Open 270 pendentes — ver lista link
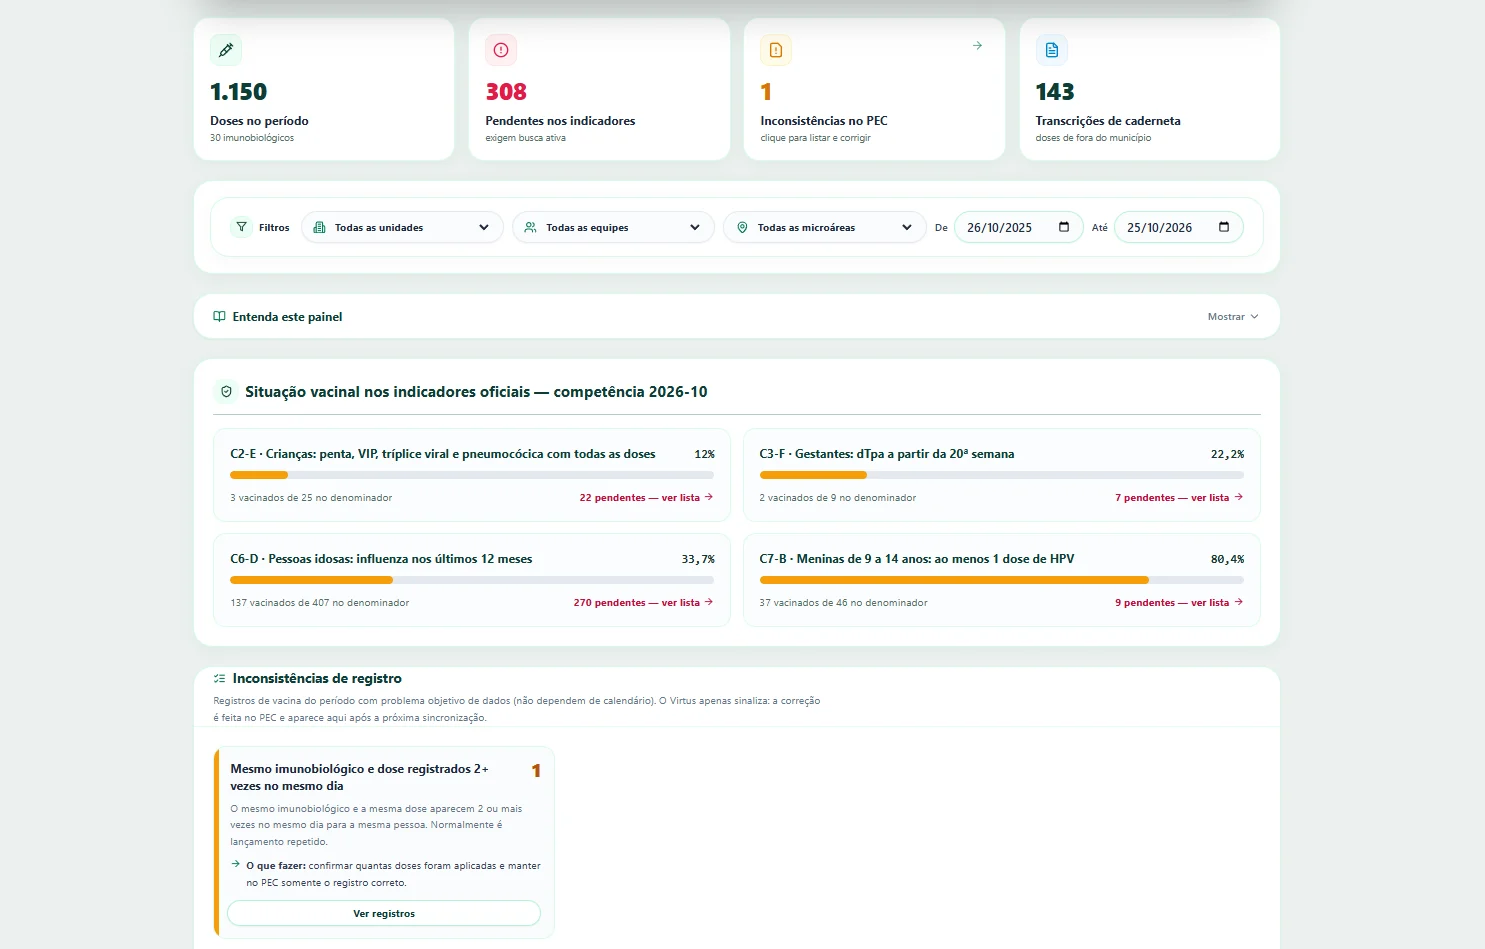The height and width of the screenshot is (949, 1485). (x=643, y=602)
